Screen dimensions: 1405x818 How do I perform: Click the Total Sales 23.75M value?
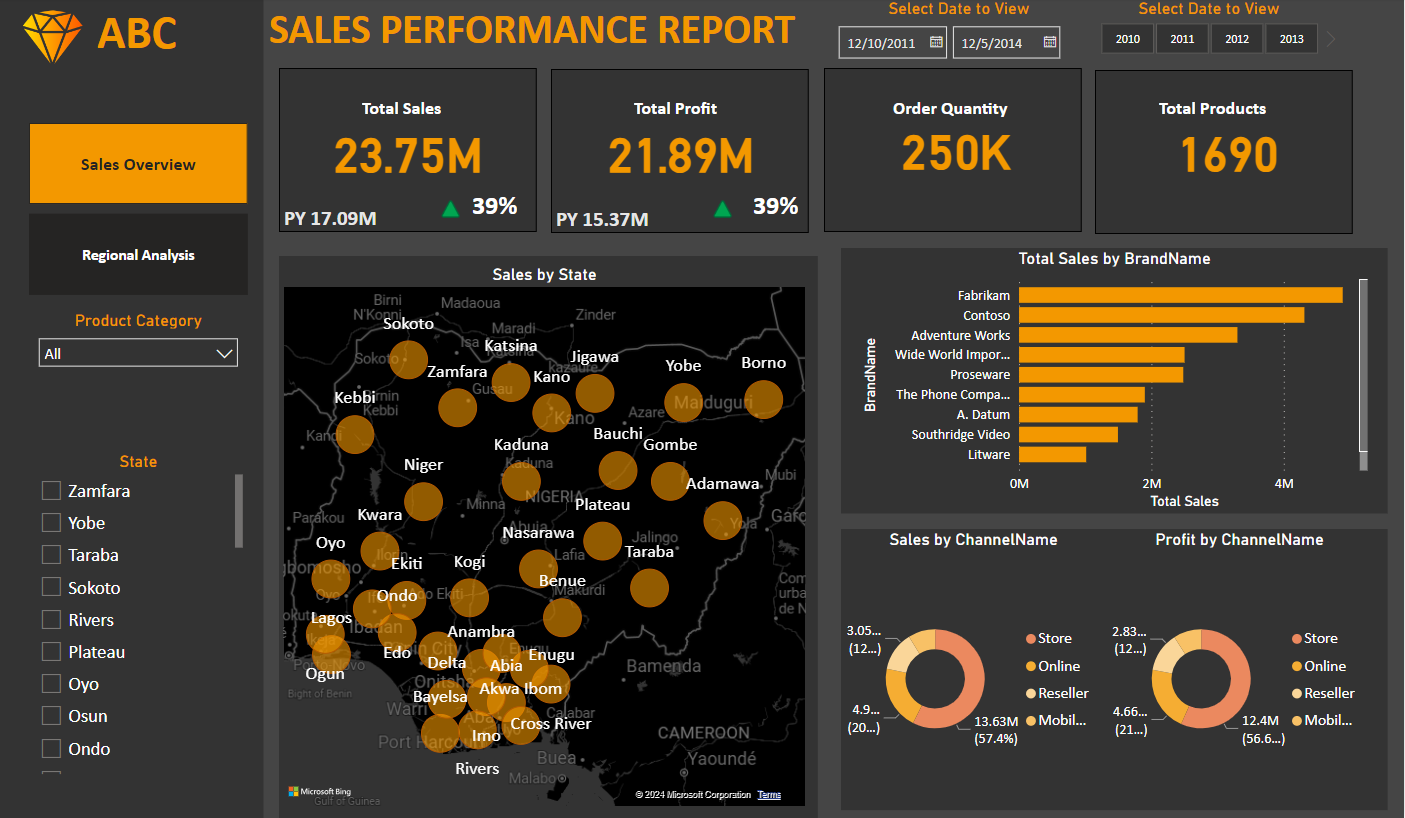(x=408, y=156)
